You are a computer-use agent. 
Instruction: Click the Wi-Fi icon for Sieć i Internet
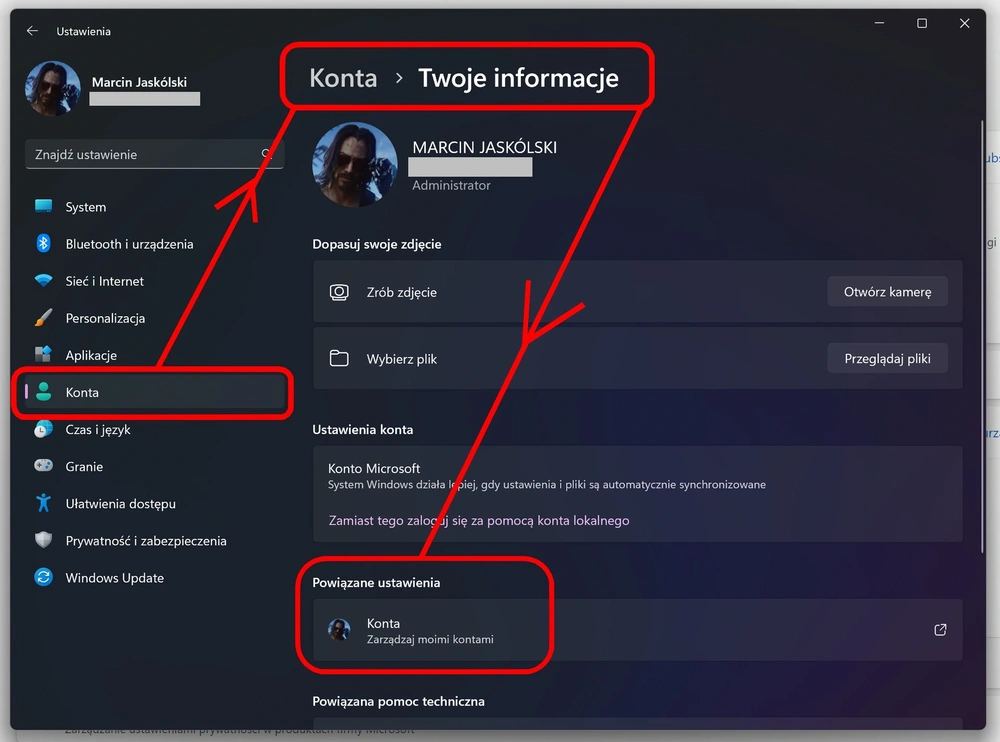click(x=43, y=280)
